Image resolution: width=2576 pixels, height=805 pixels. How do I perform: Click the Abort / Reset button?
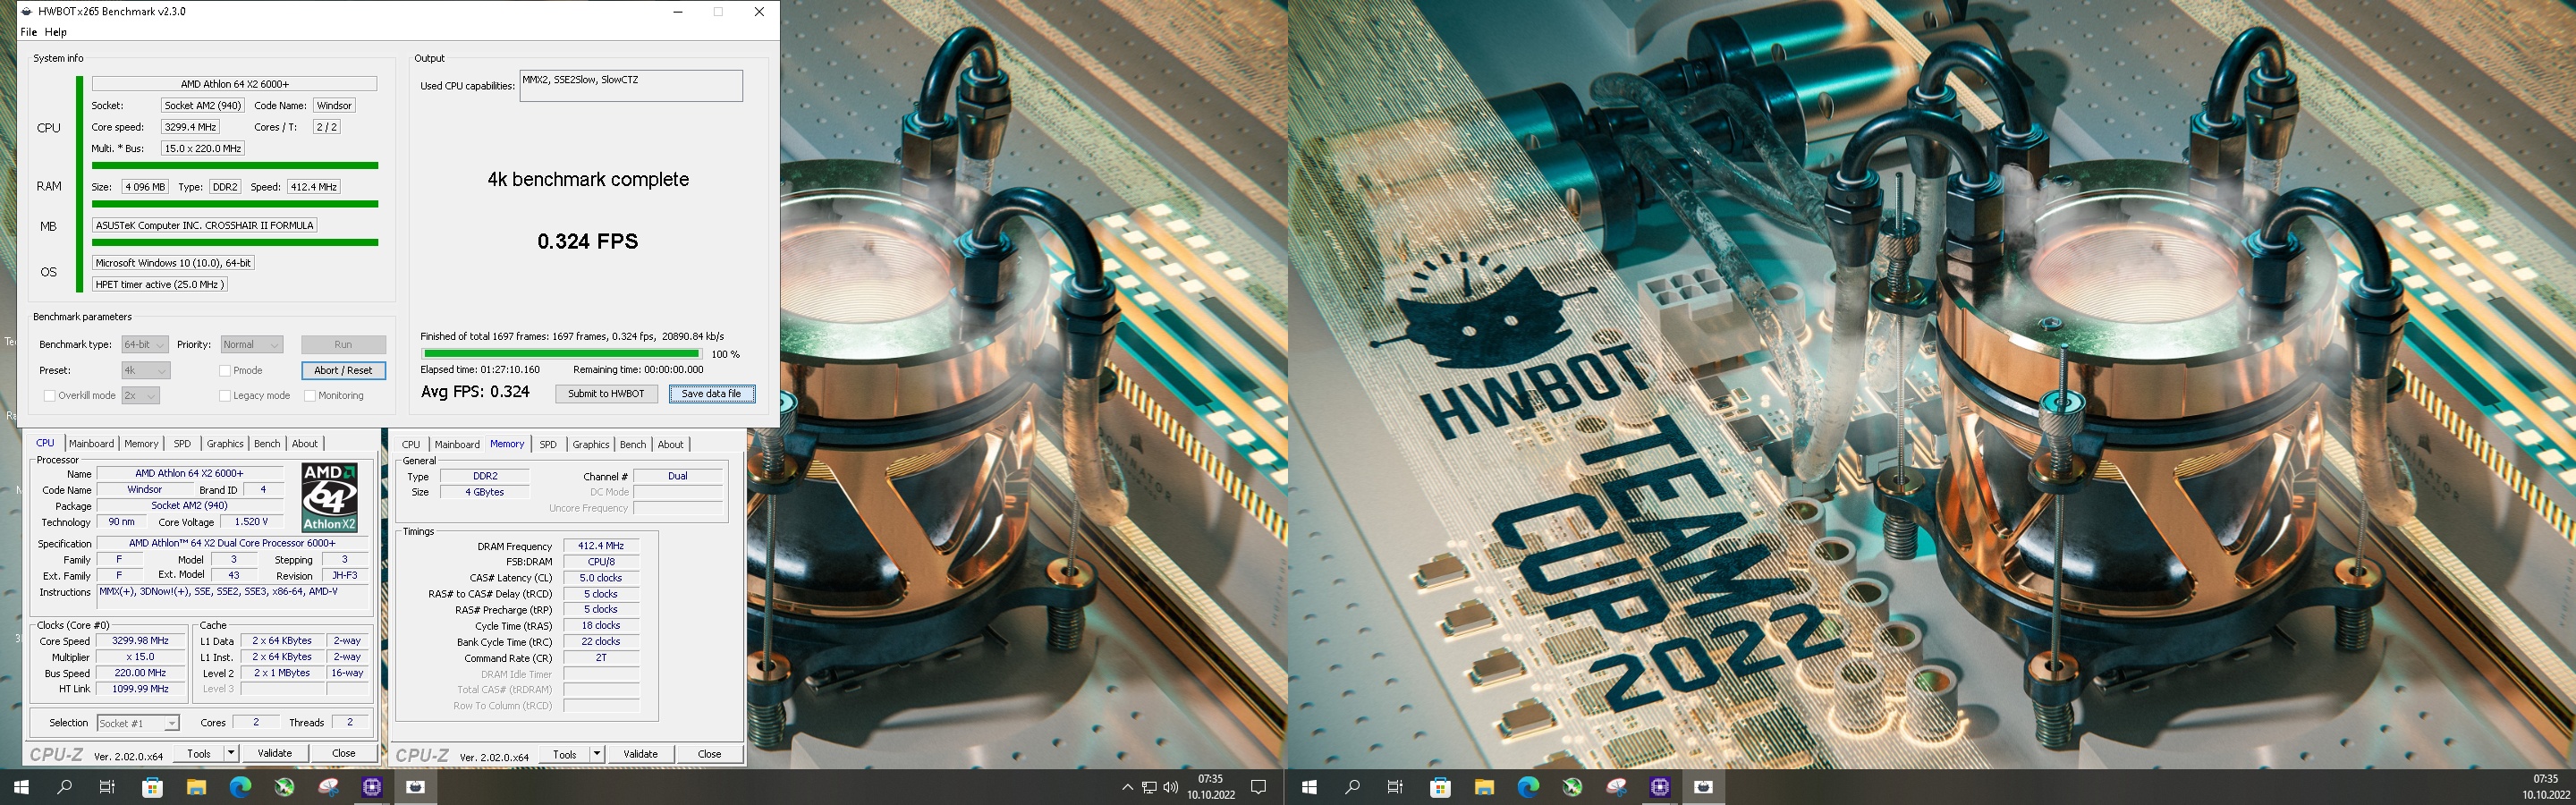coord(343,370)
